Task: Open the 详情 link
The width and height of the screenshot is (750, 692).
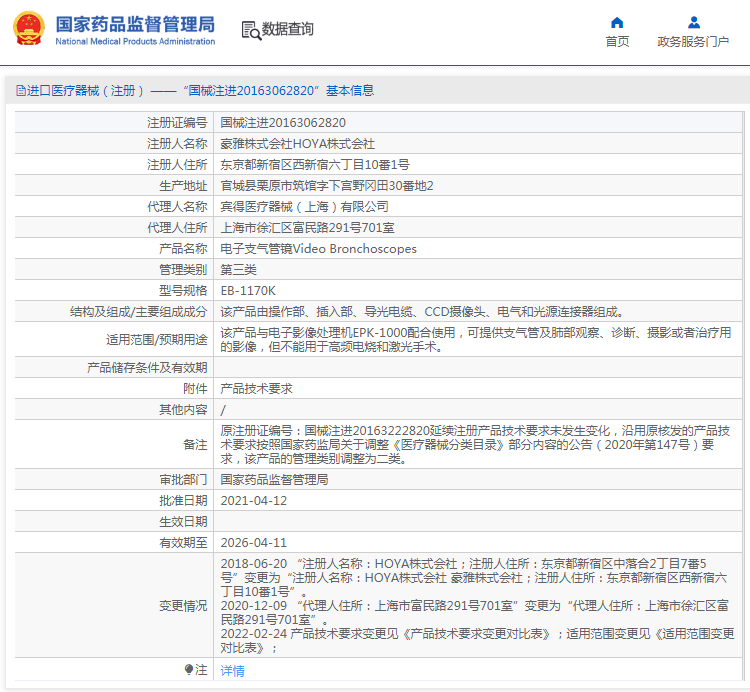Action: [232, 670]
